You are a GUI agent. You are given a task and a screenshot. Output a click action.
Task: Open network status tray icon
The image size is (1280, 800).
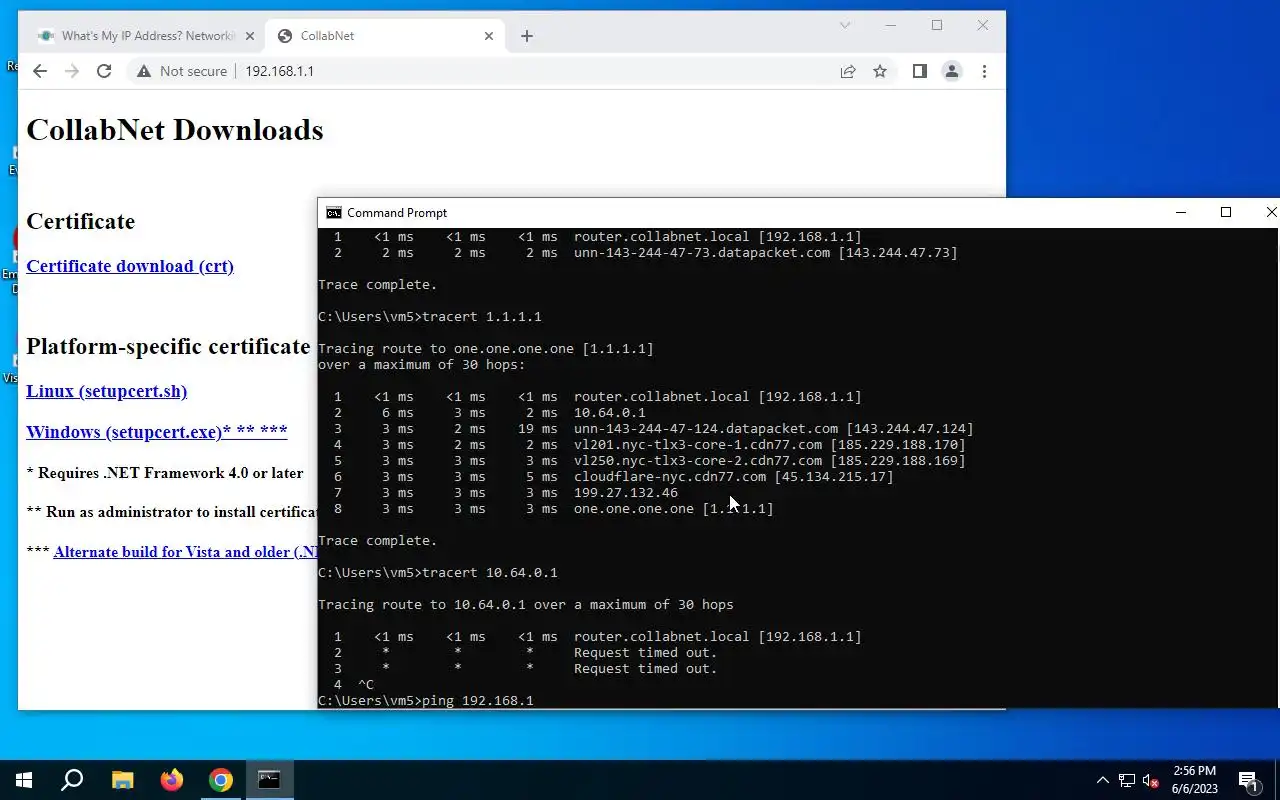[x=1127, y=780]
